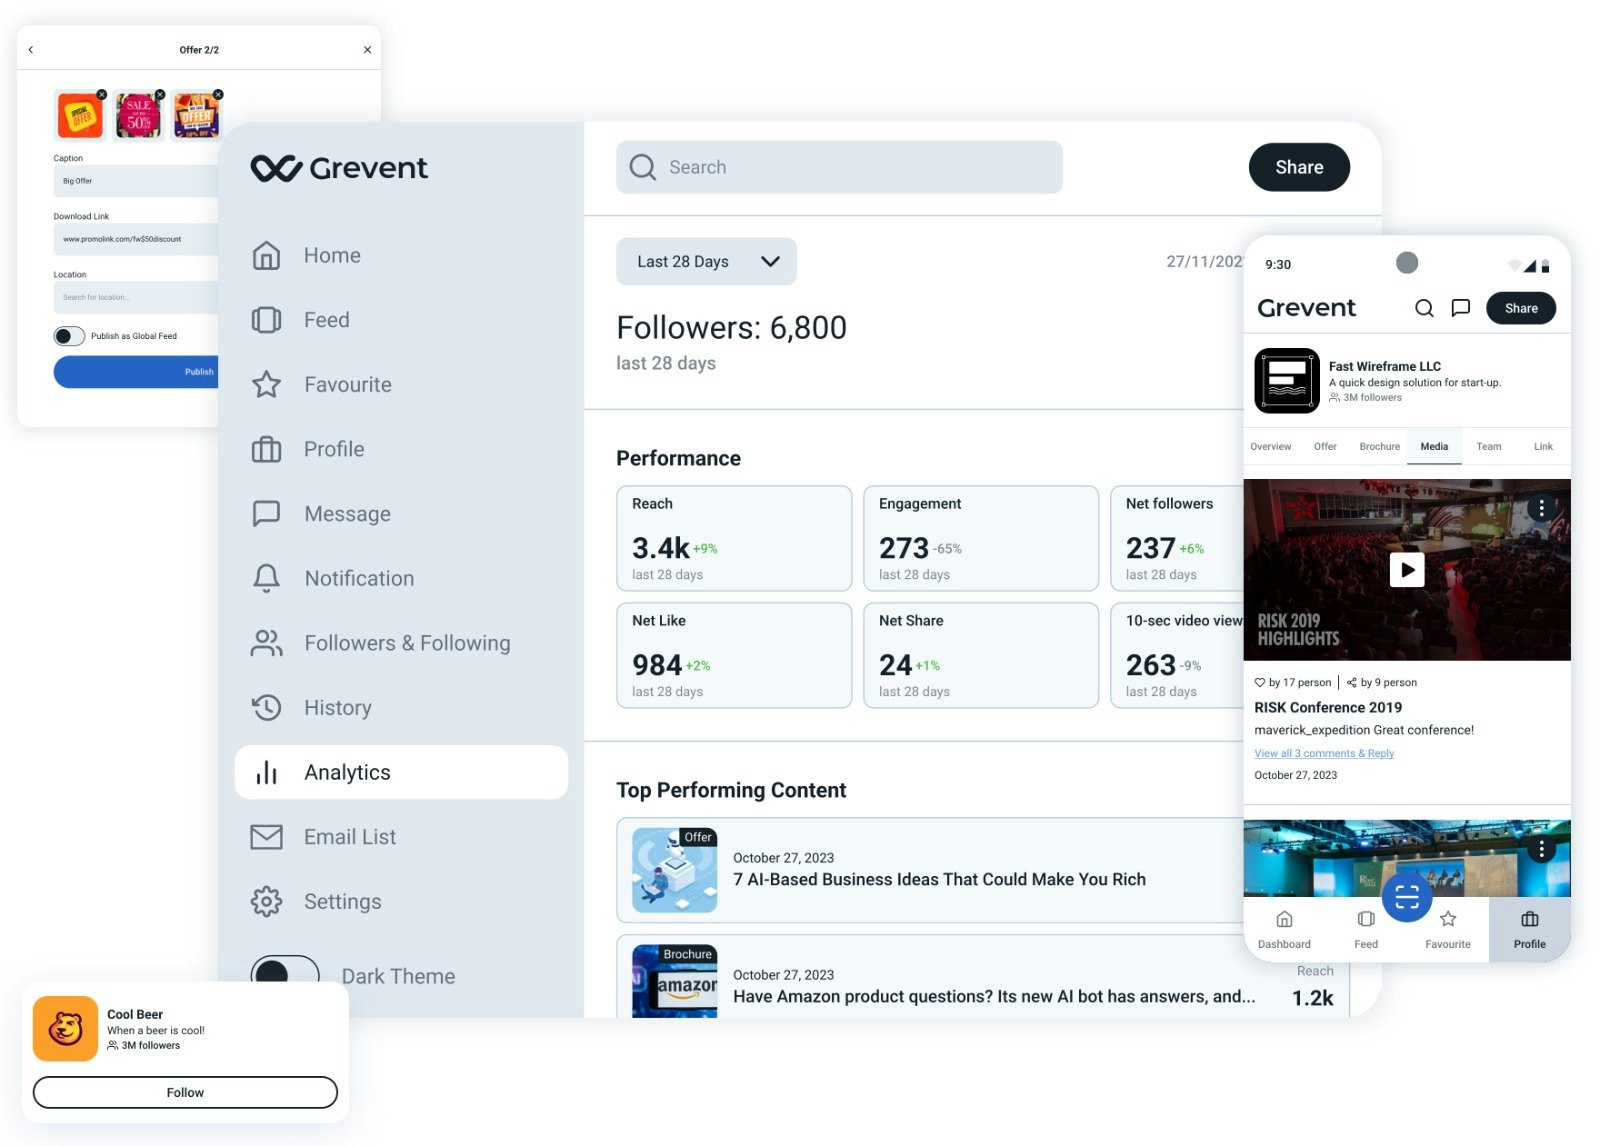Tap the mobile Share button
This screenshot has height=1146, width=1600.
pyautogui.click(x=1520, y=308)
